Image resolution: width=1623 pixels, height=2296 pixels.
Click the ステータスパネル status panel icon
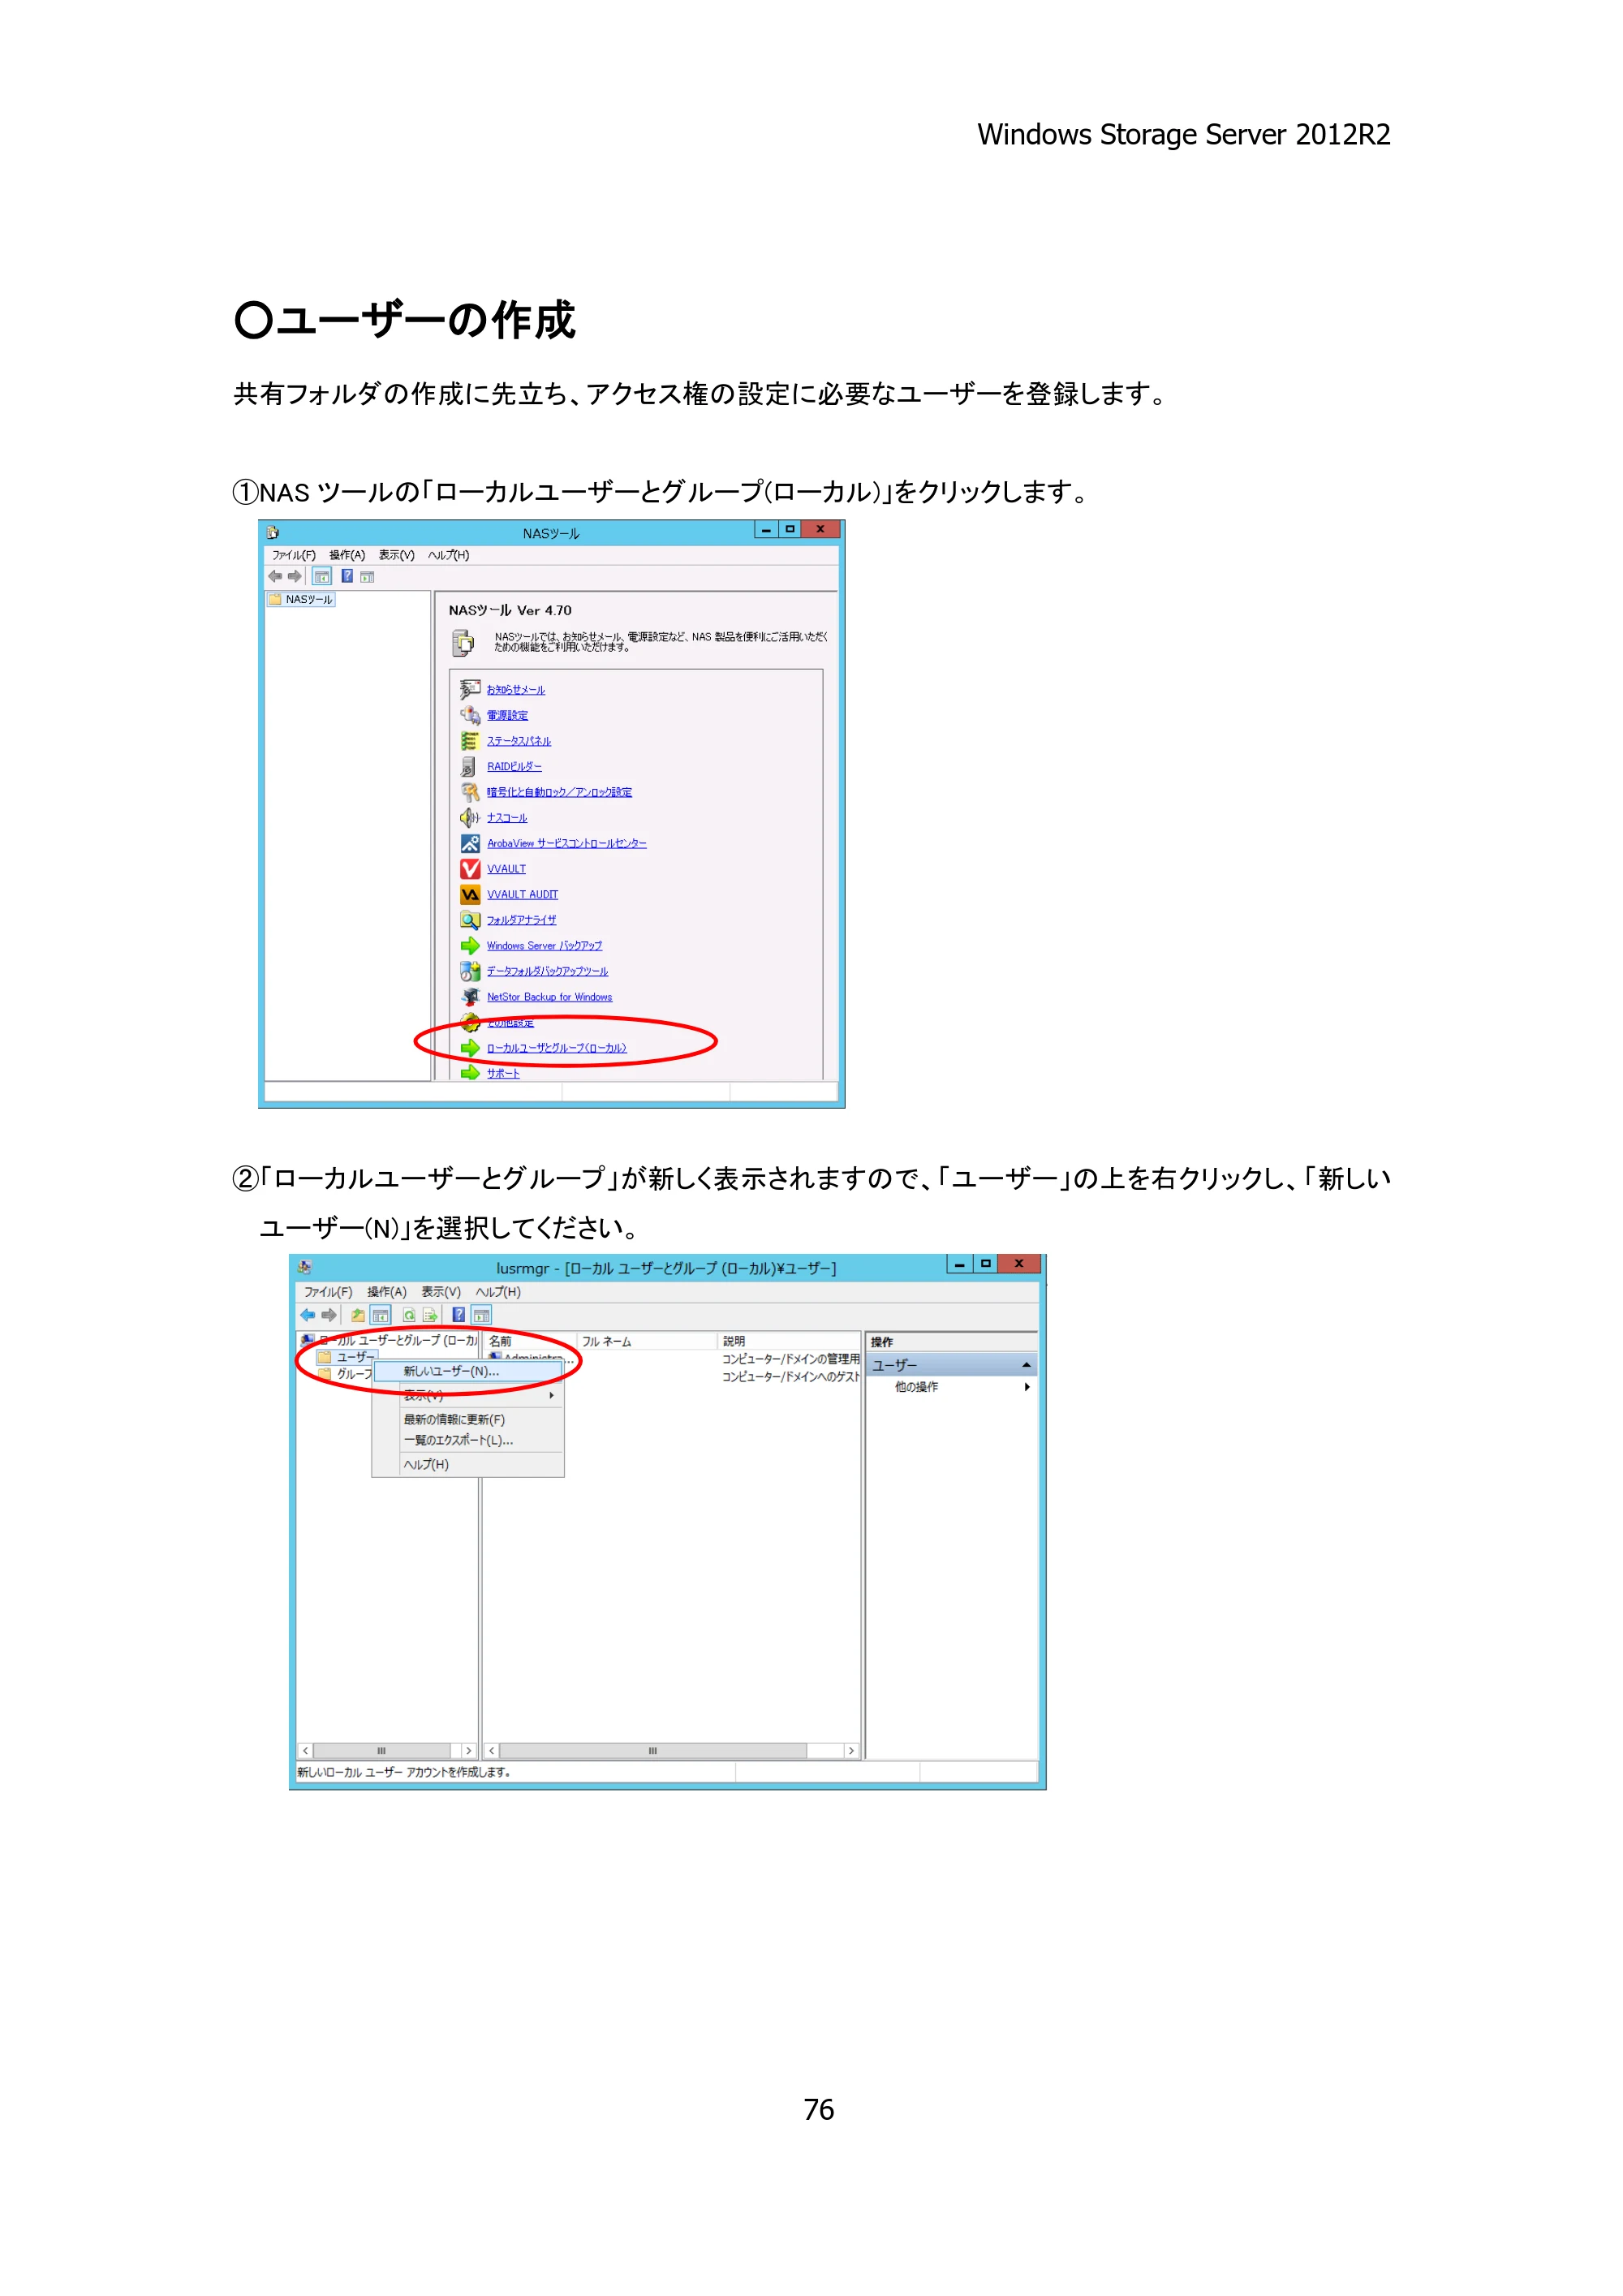click(469, 741)
